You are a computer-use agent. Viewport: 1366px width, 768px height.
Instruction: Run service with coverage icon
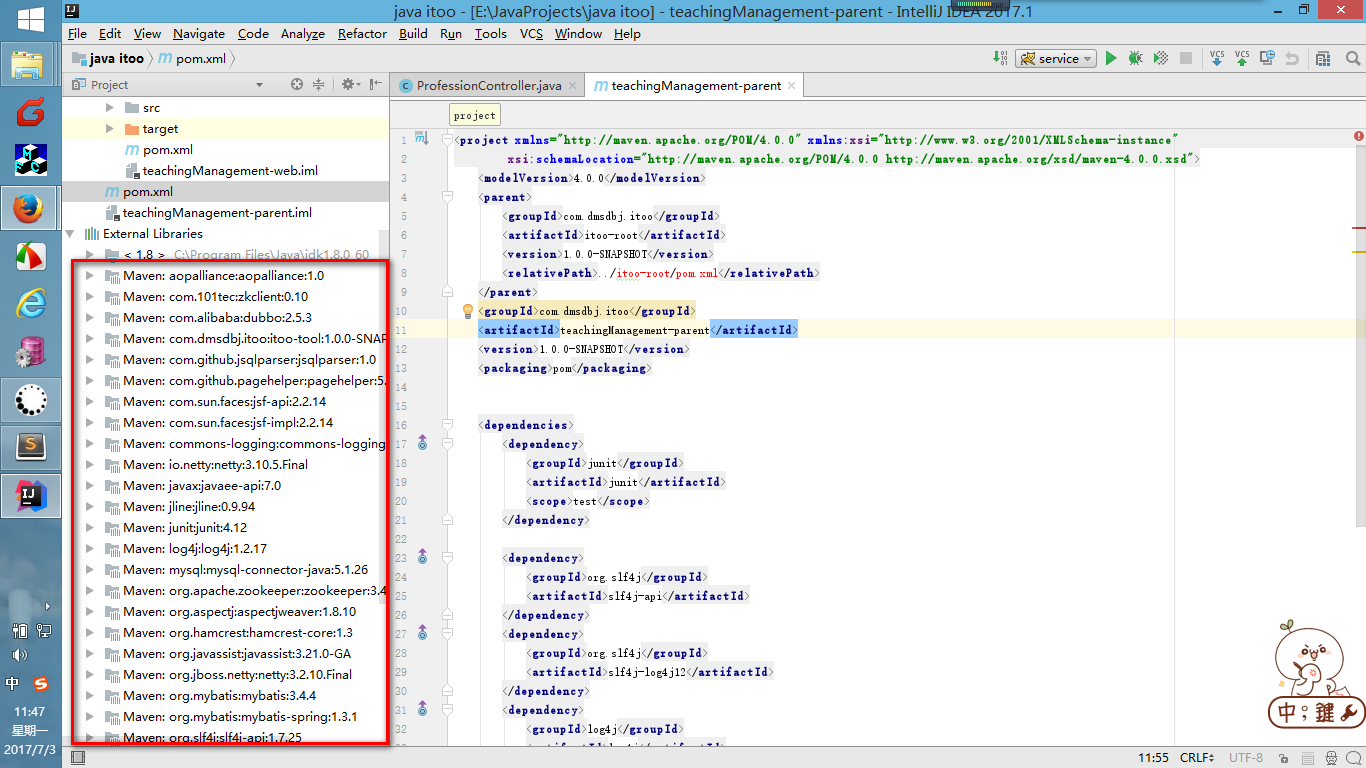[1161, 59]
